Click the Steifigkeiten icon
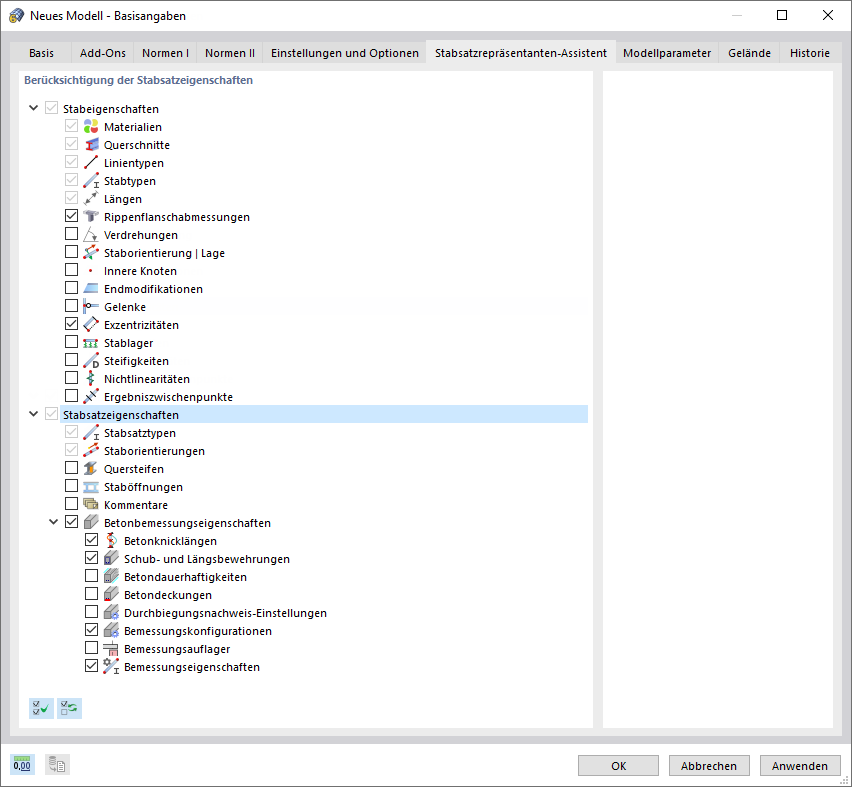 click(x=91, y=360)
